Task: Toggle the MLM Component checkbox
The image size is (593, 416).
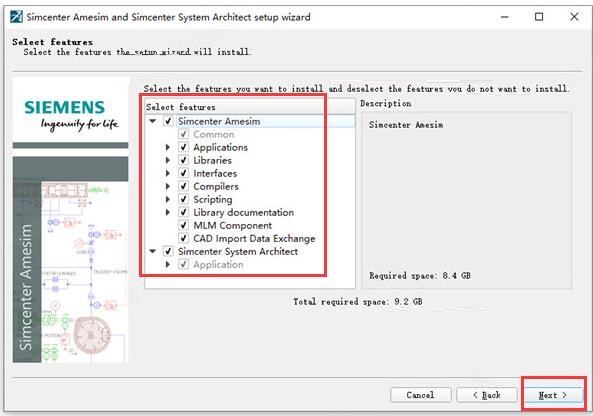Action: pyautogui.click(x=183, y=225)
